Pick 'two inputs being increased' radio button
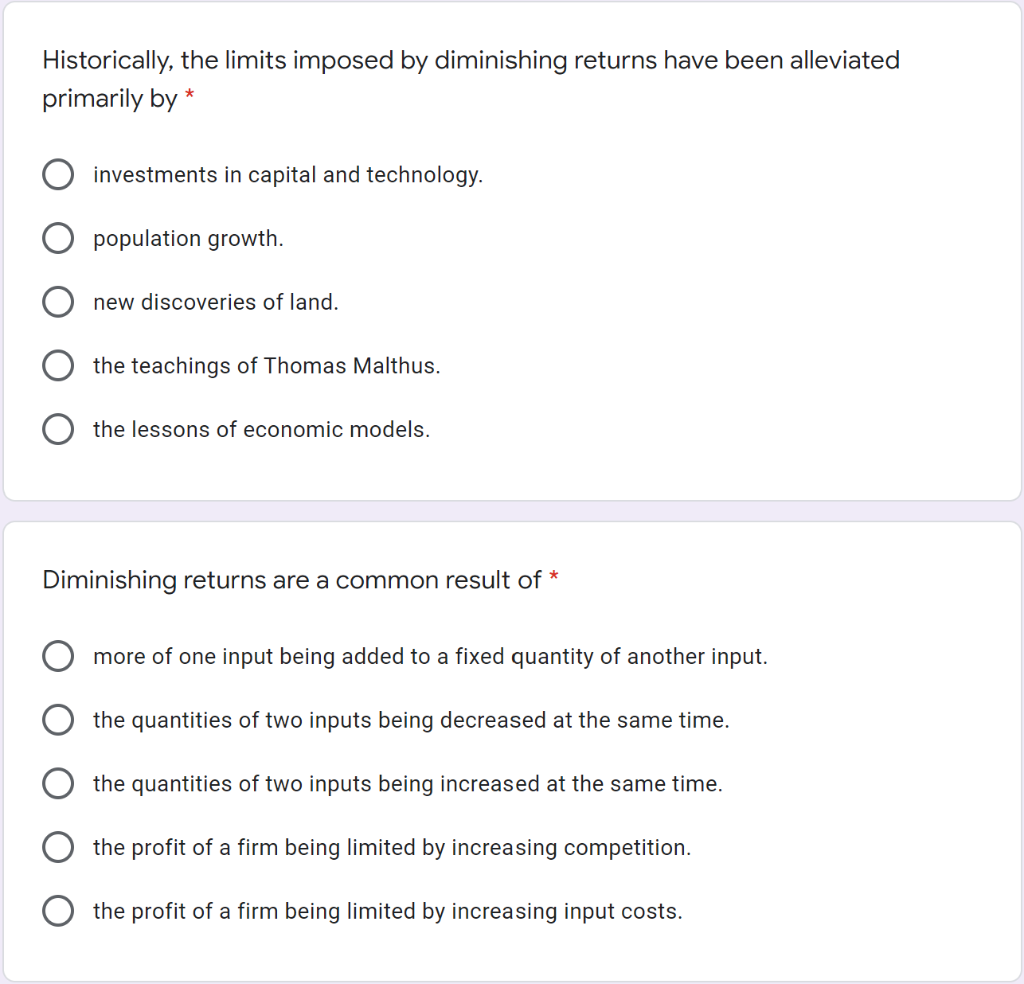This screenshot has height=984, width=1024. (x=58, y=784)
